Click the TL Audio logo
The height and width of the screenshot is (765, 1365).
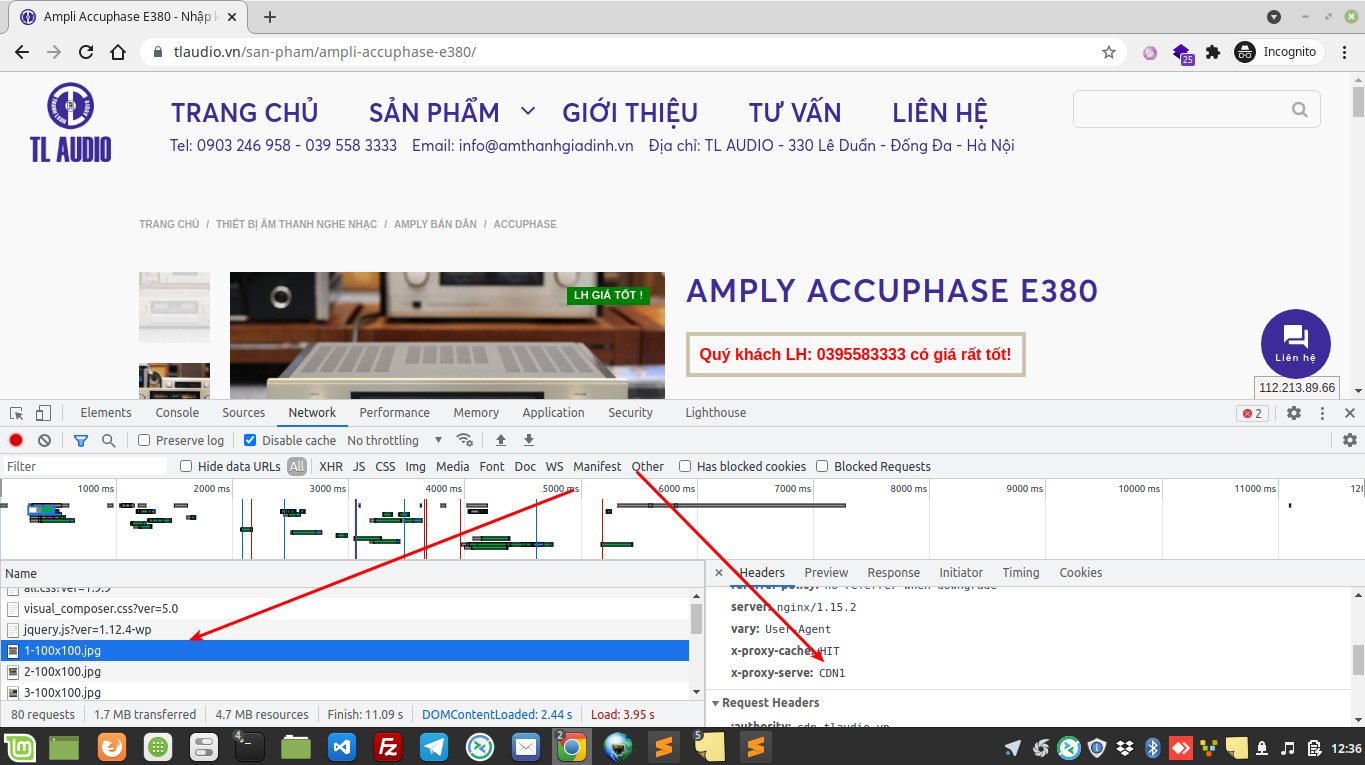pos(70,122)
